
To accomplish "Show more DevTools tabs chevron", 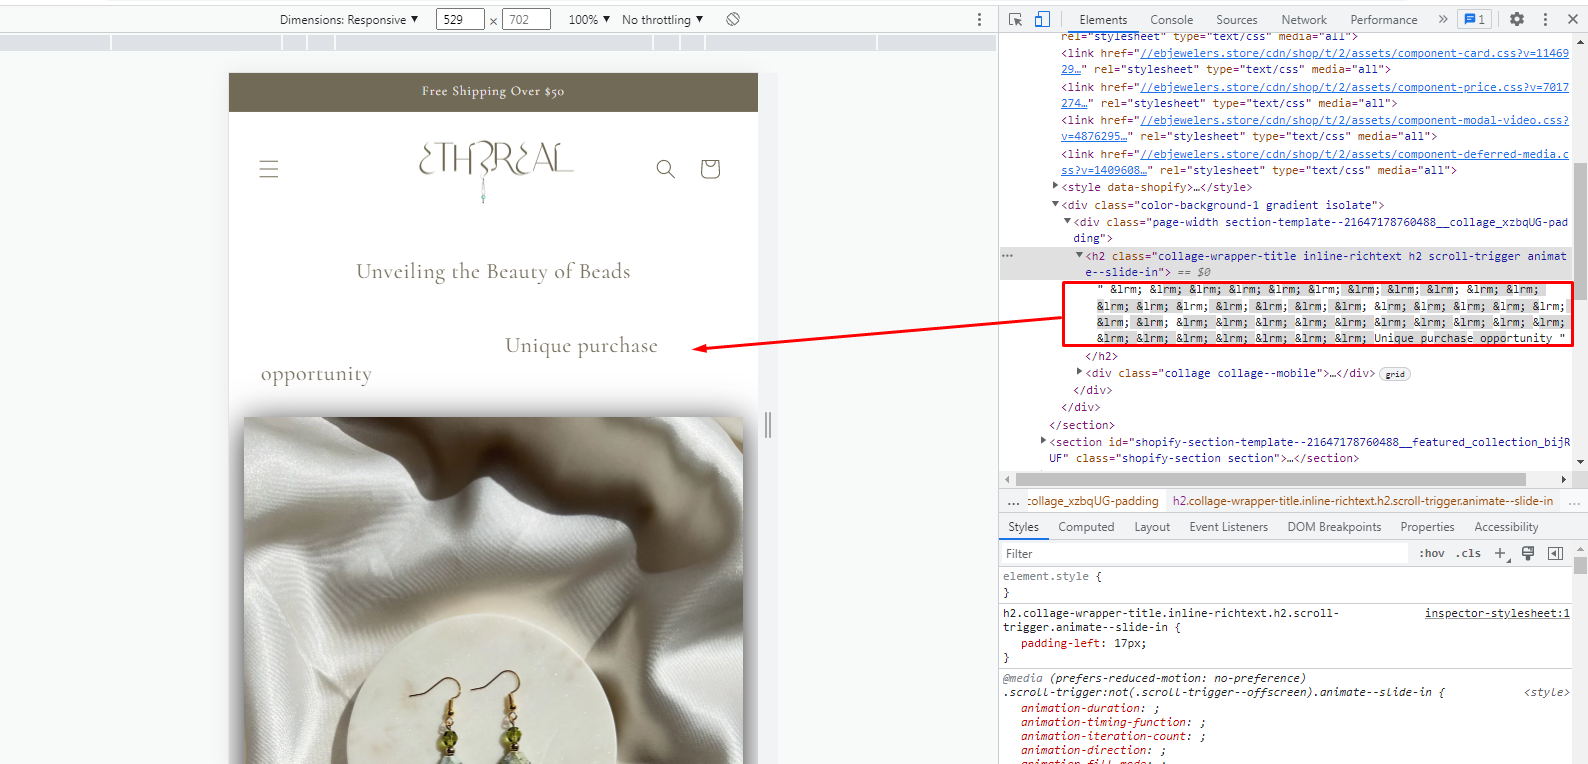I will point(1443,19).
